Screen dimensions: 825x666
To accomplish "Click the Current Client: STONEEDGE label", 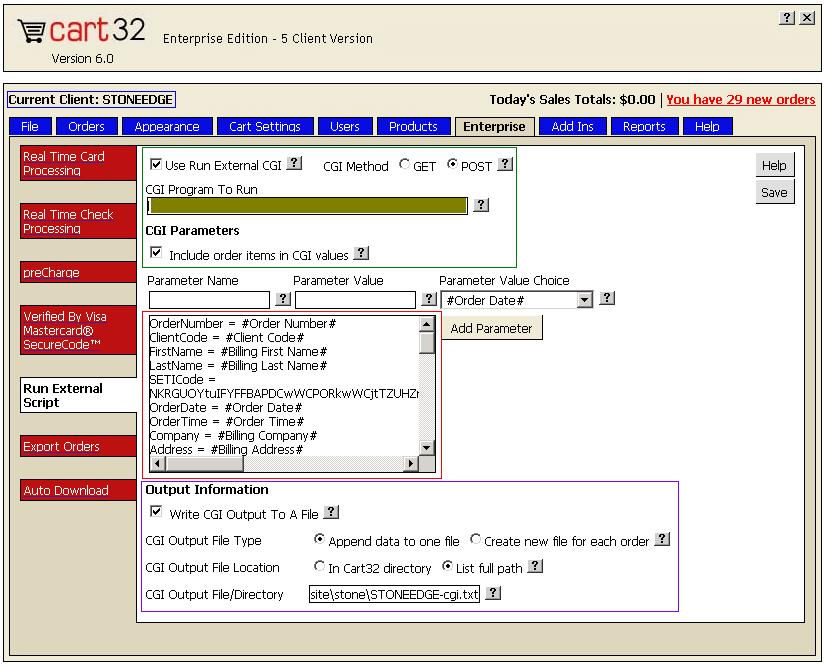I will pos(91,99).
